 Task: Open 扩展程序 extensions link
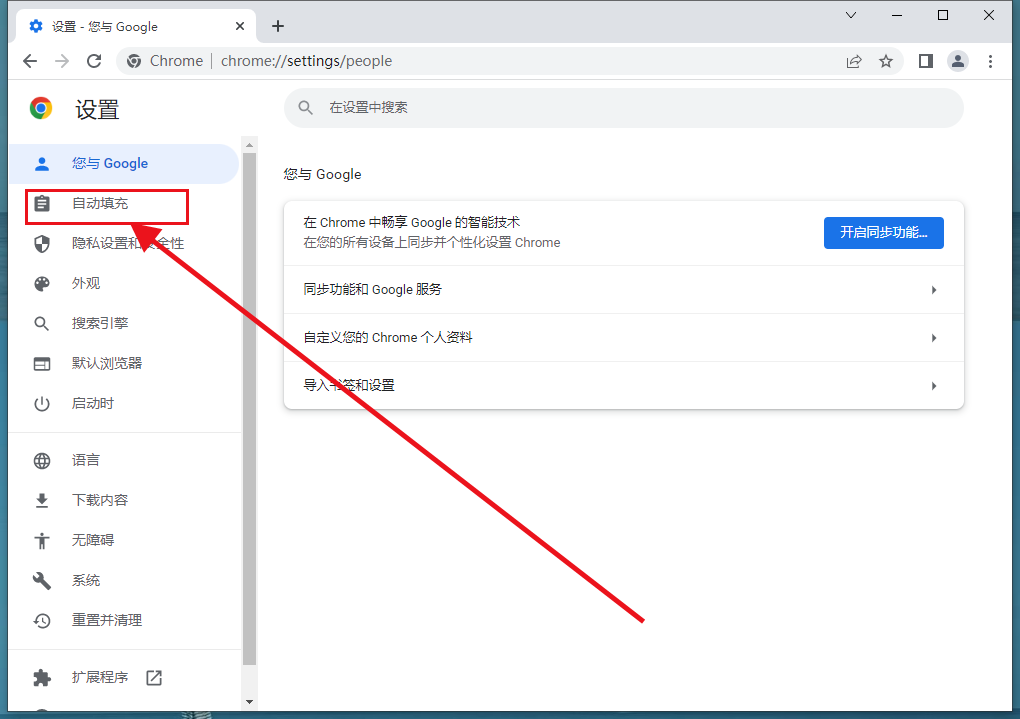click(x=124, y=677)
